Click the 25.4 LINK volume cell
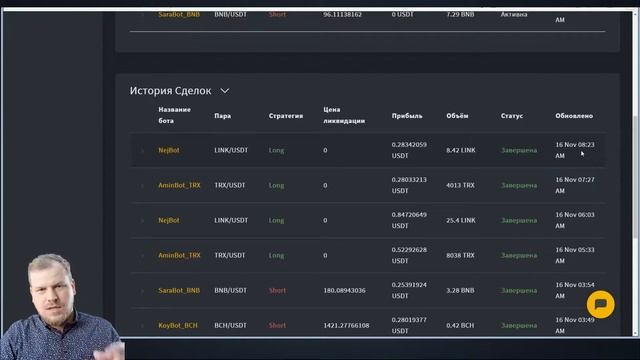This screenshot has height=360, width=640. coord(460,220)
